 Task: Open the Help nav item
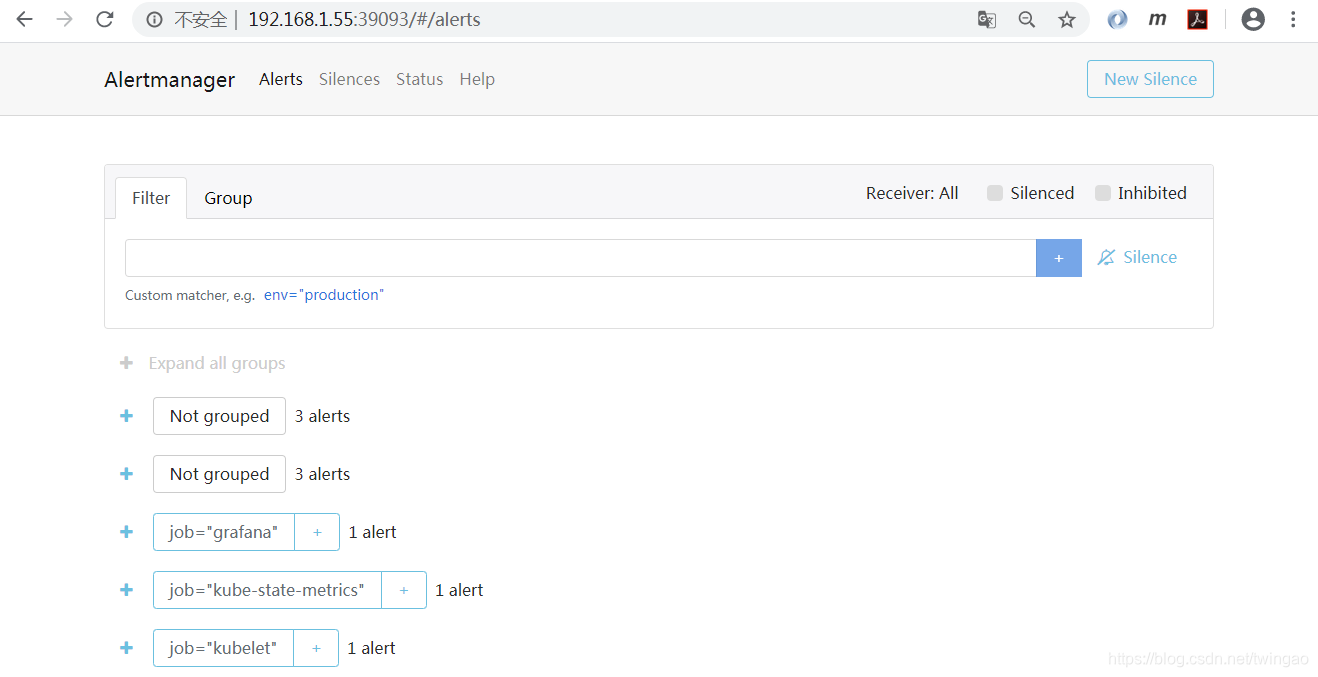[x=477, y=79]
